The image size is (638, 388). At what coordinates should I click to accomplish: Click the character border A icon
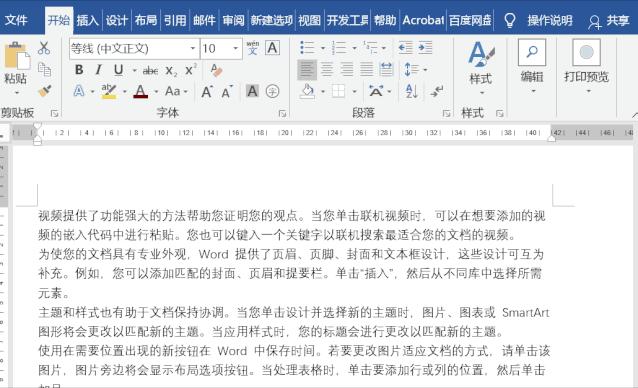[x=272, y=48]
